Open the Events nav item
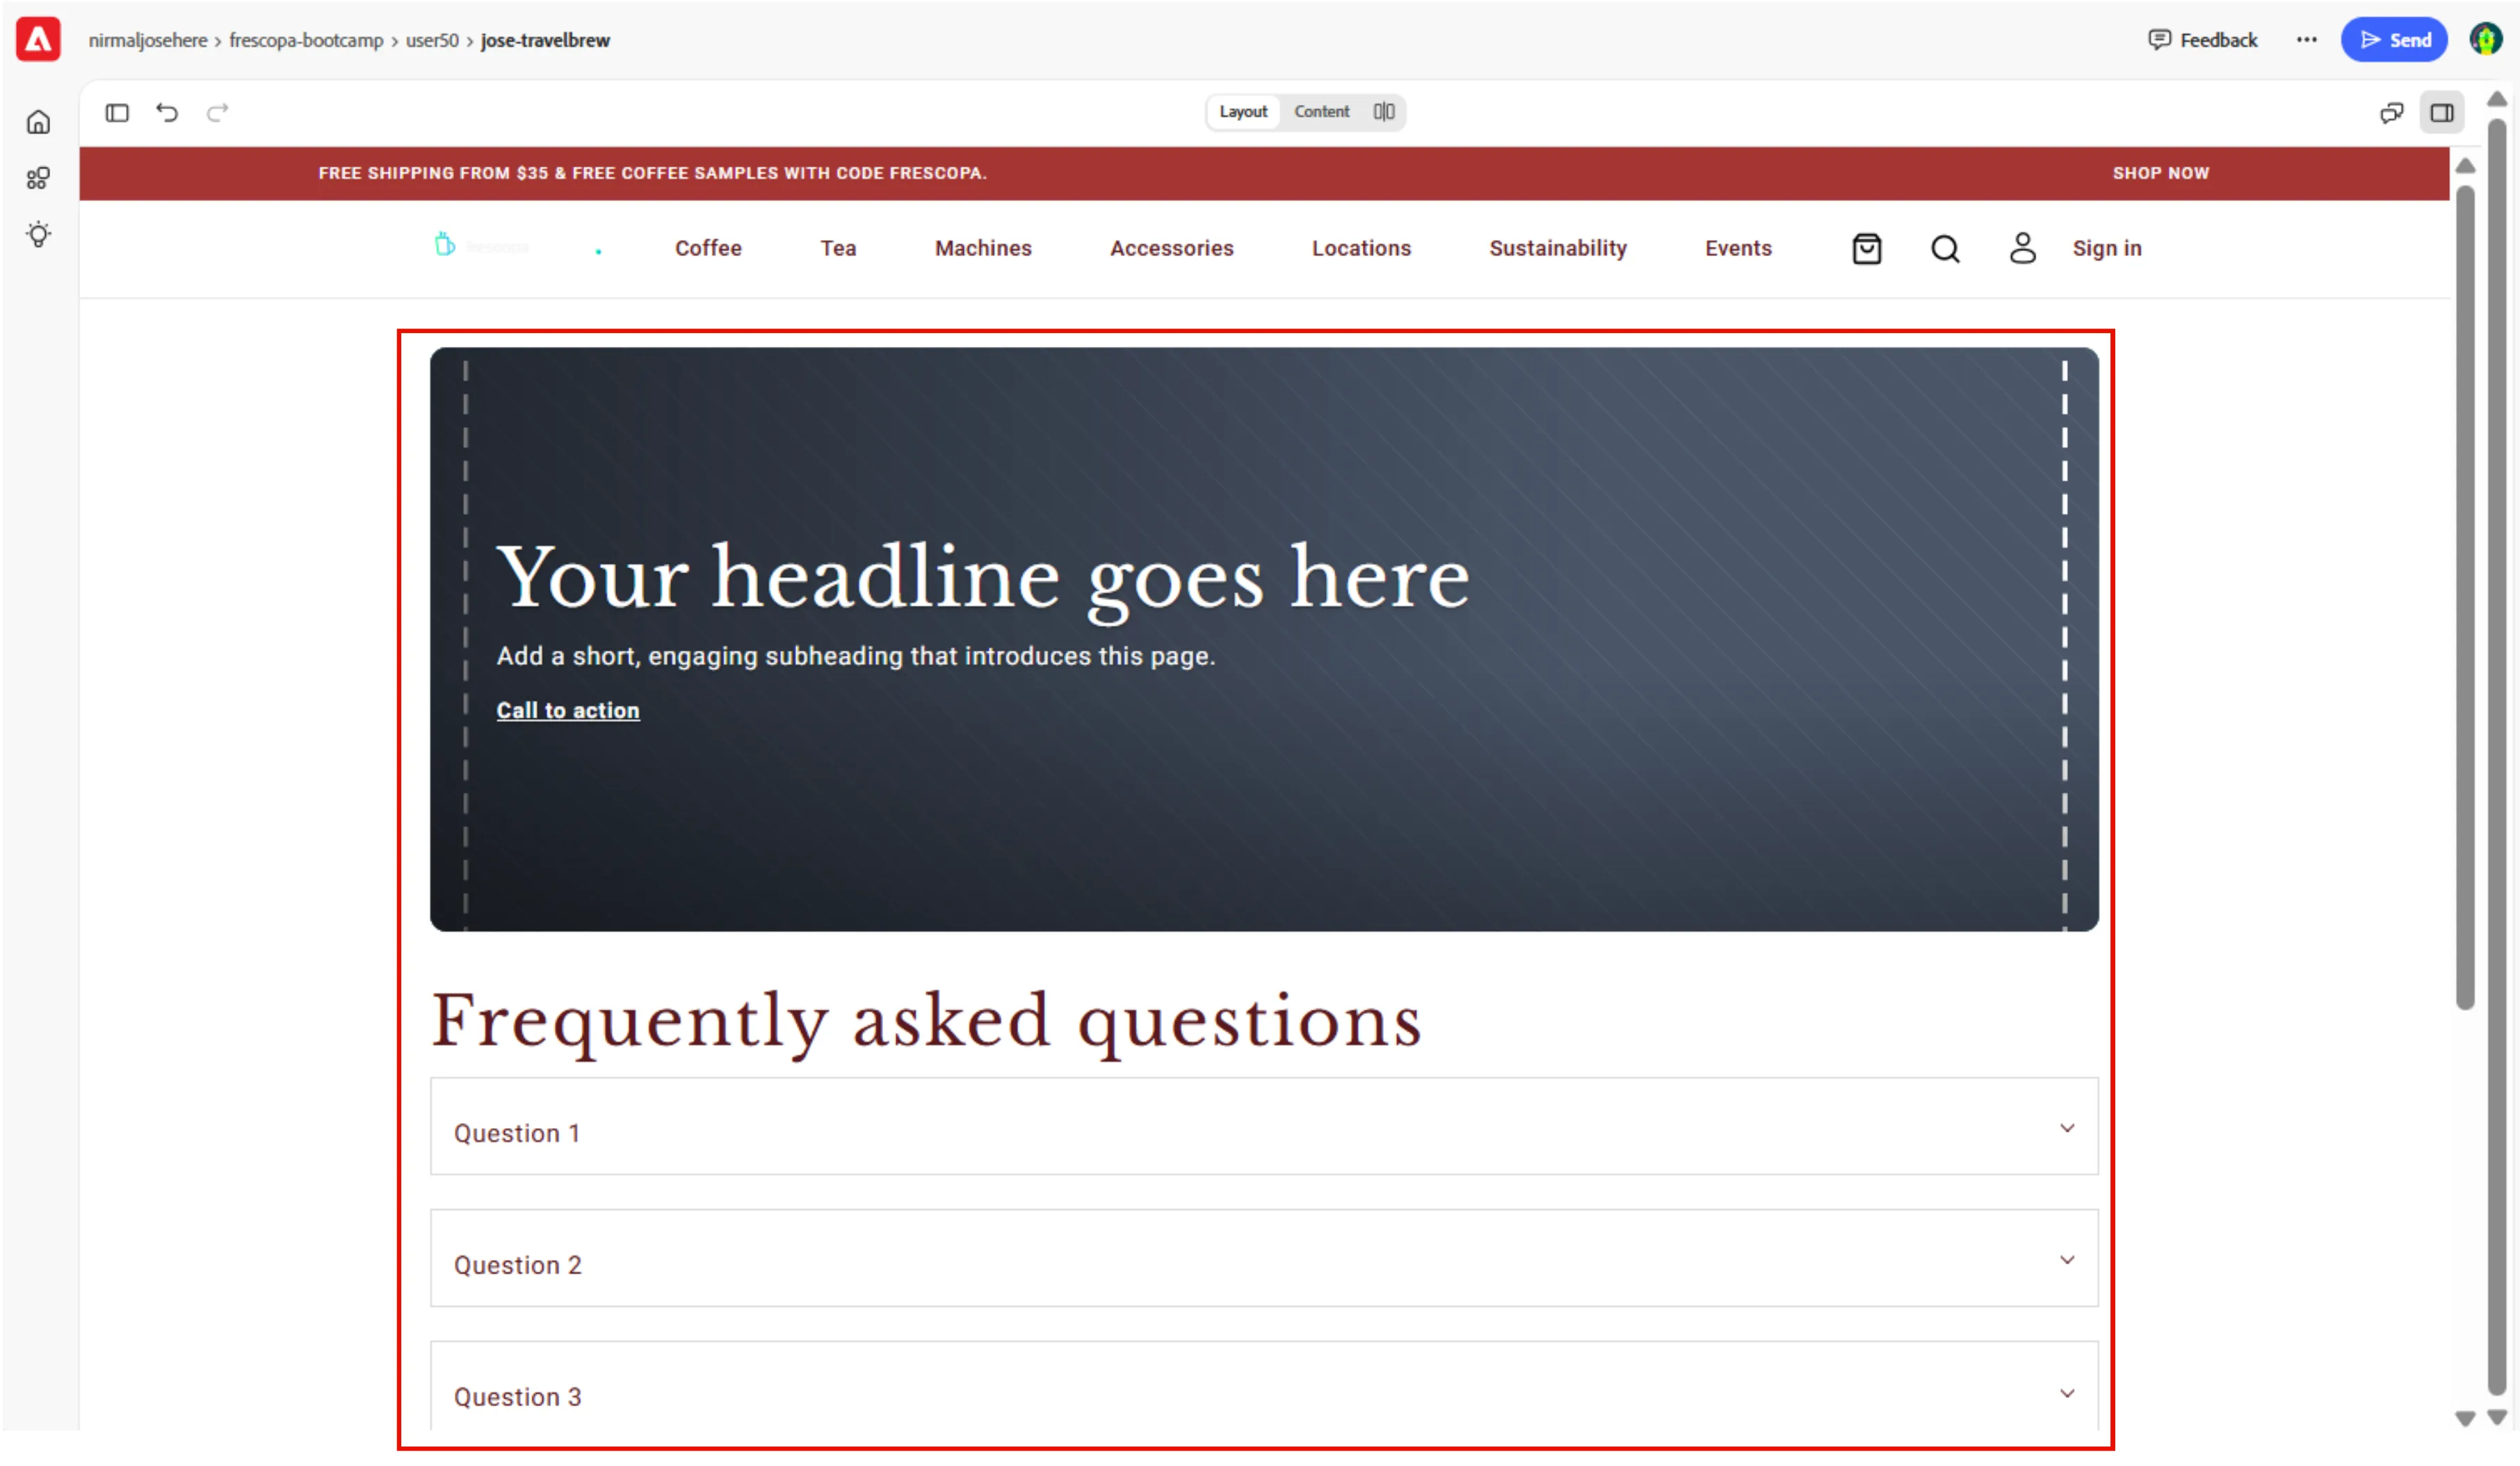 point(1738,249)
